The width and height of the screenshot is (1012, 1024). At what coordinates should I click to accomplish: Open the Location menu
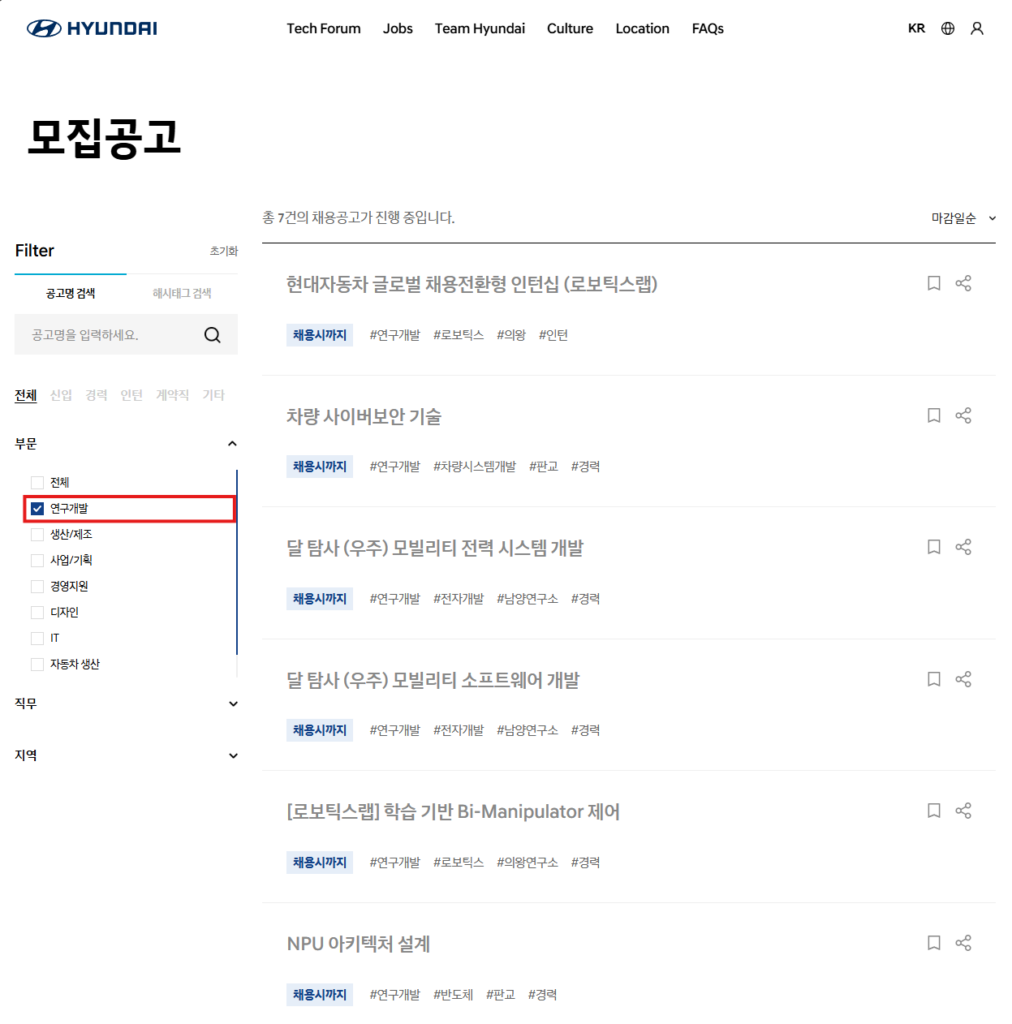click(642, 29)
